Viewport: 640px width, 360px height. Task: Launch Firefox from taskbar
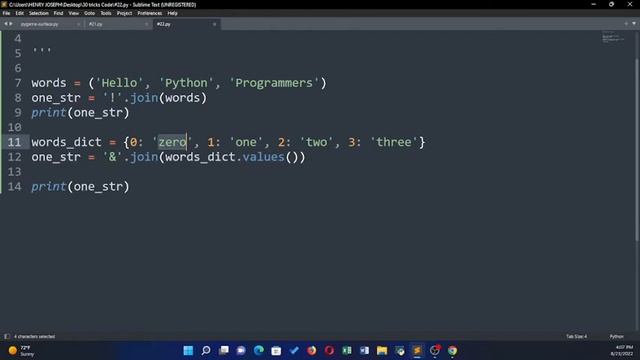tap(311, 350)
